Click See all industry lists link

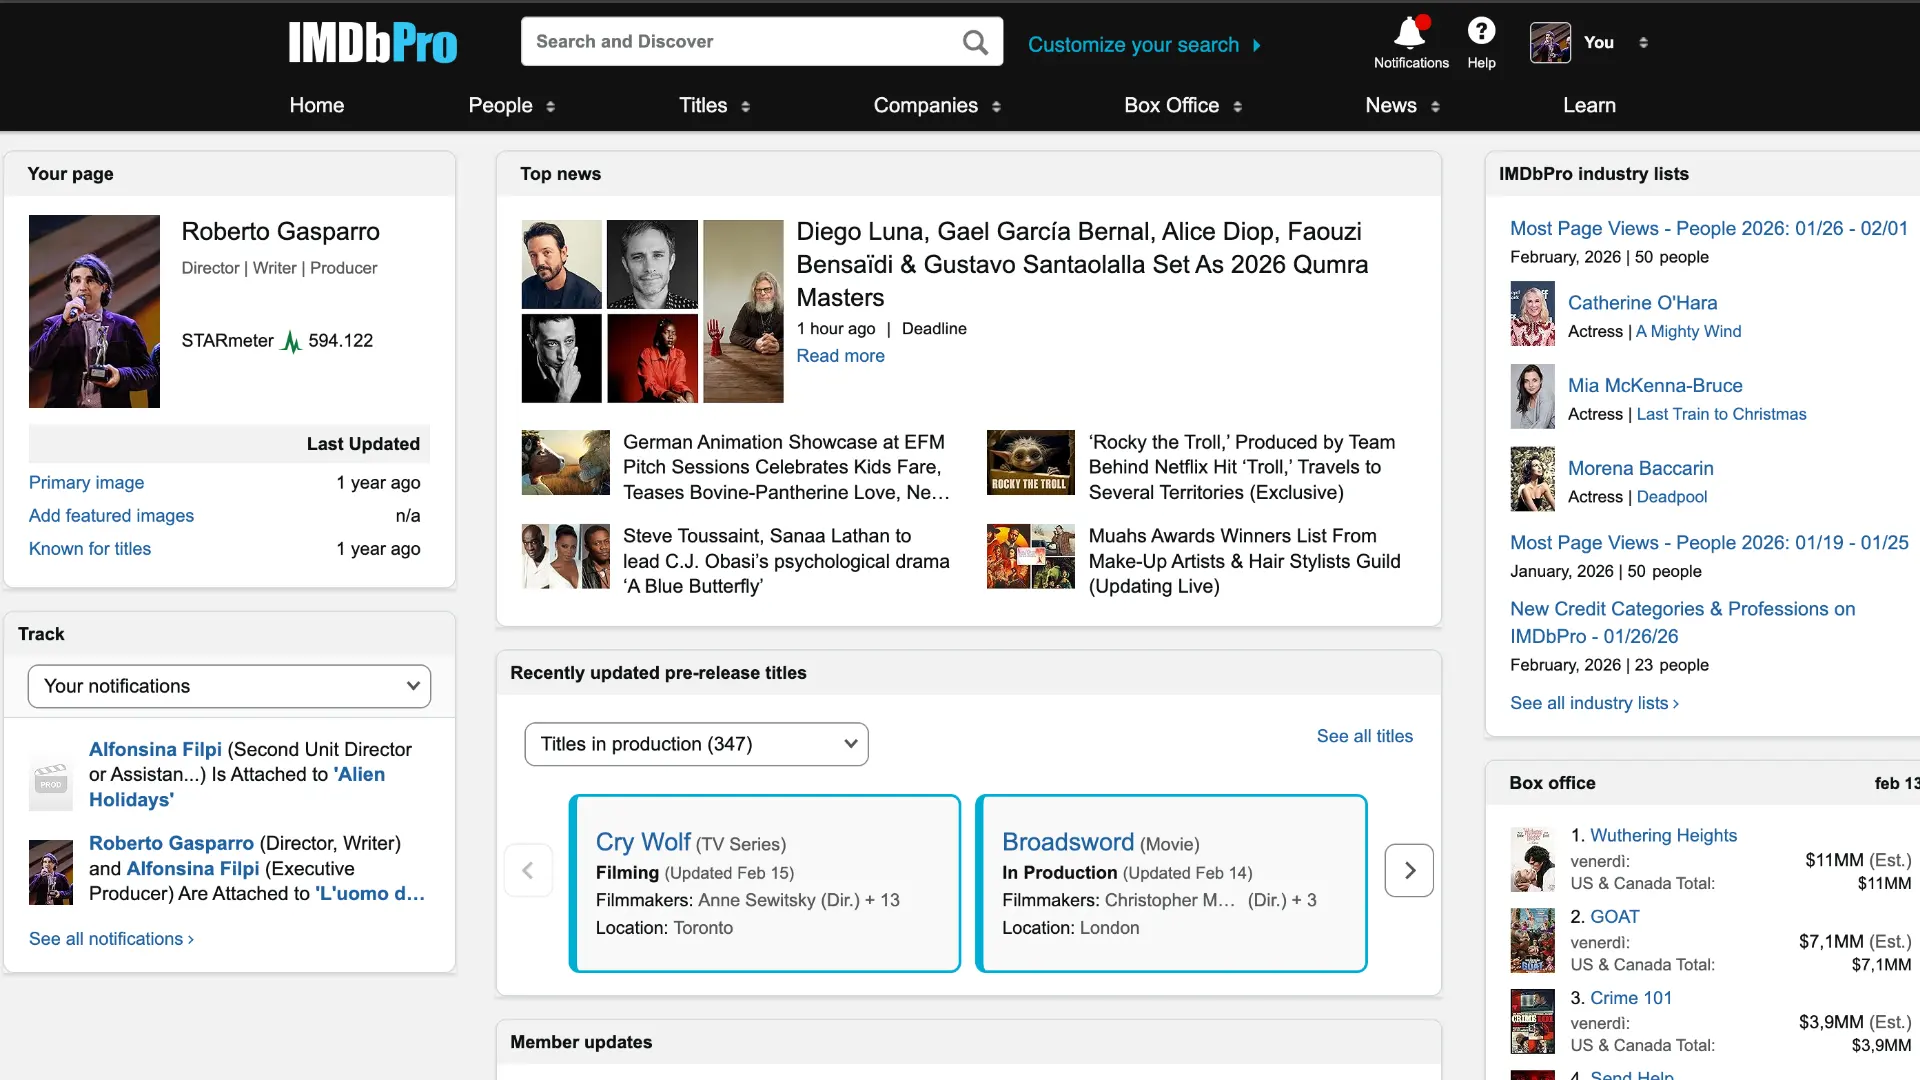click(x=1594, y=703)
